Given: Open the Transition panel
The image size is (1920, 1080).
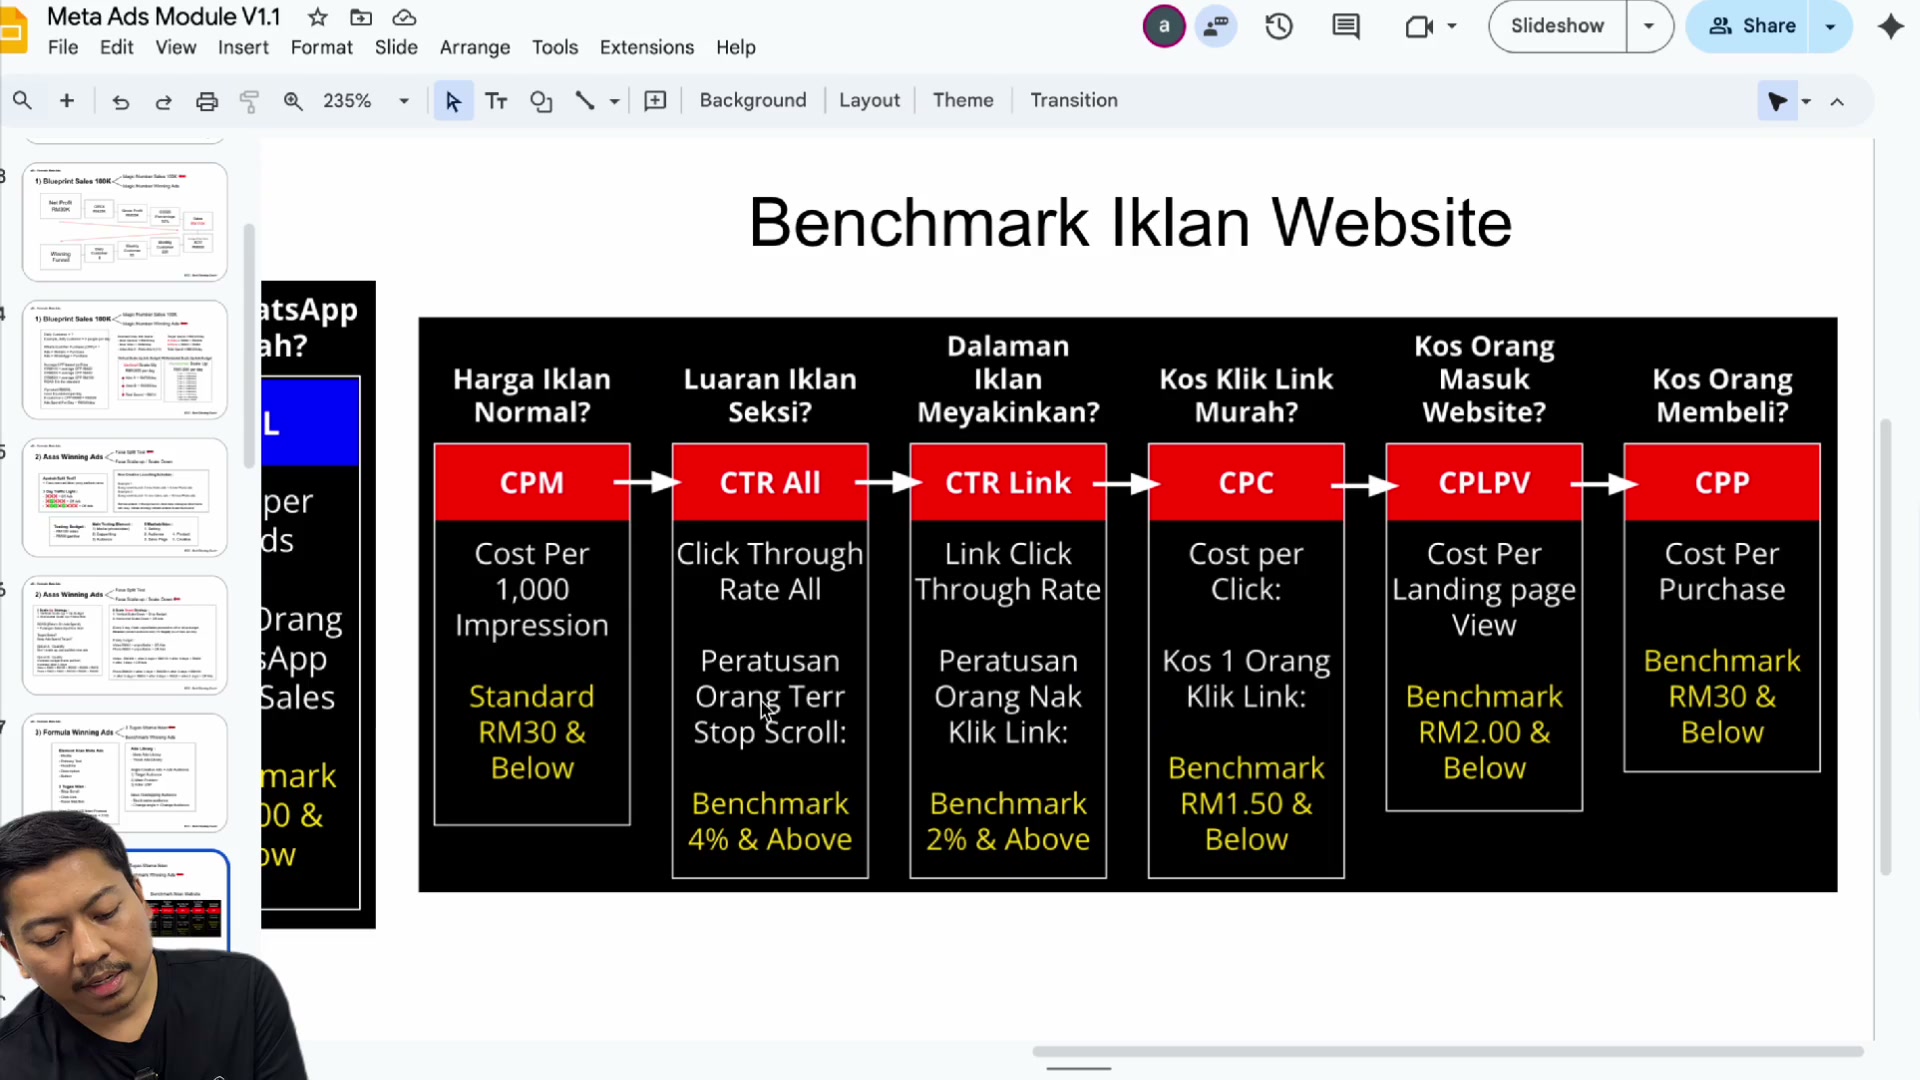Looking at the screenshot, I should tap(1074, 100).
